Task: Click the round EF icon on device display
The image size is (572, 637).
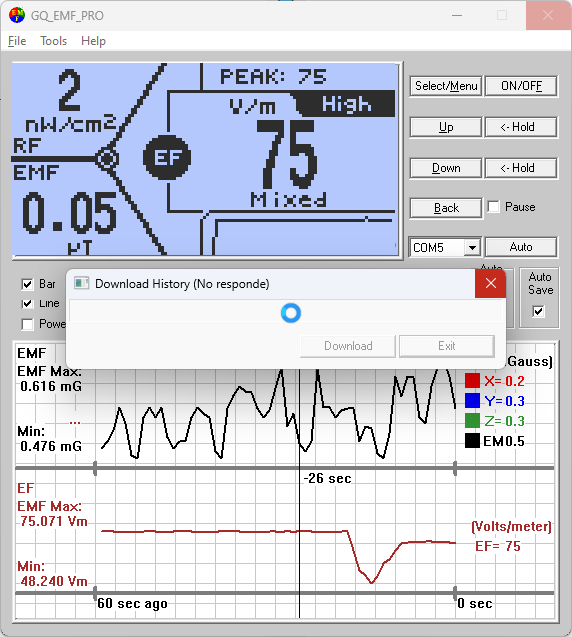Action: pos(167,158)
